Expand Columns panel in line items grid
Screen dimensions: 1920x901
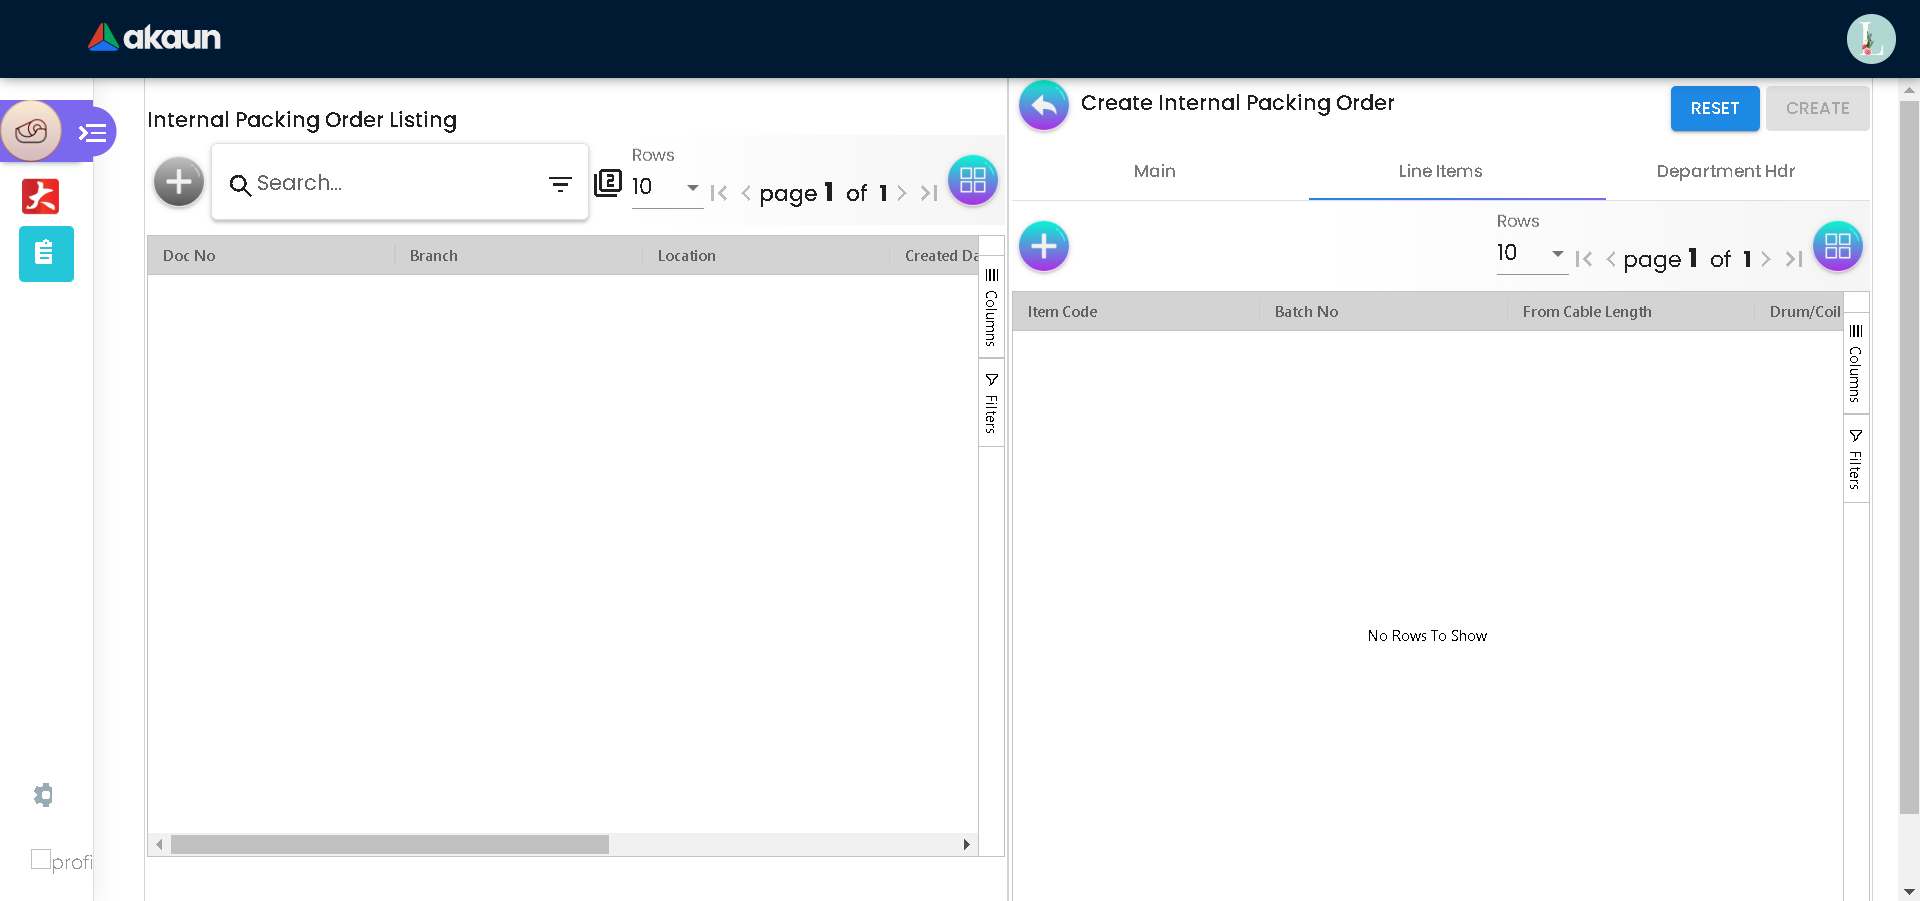click(1856, 363)
